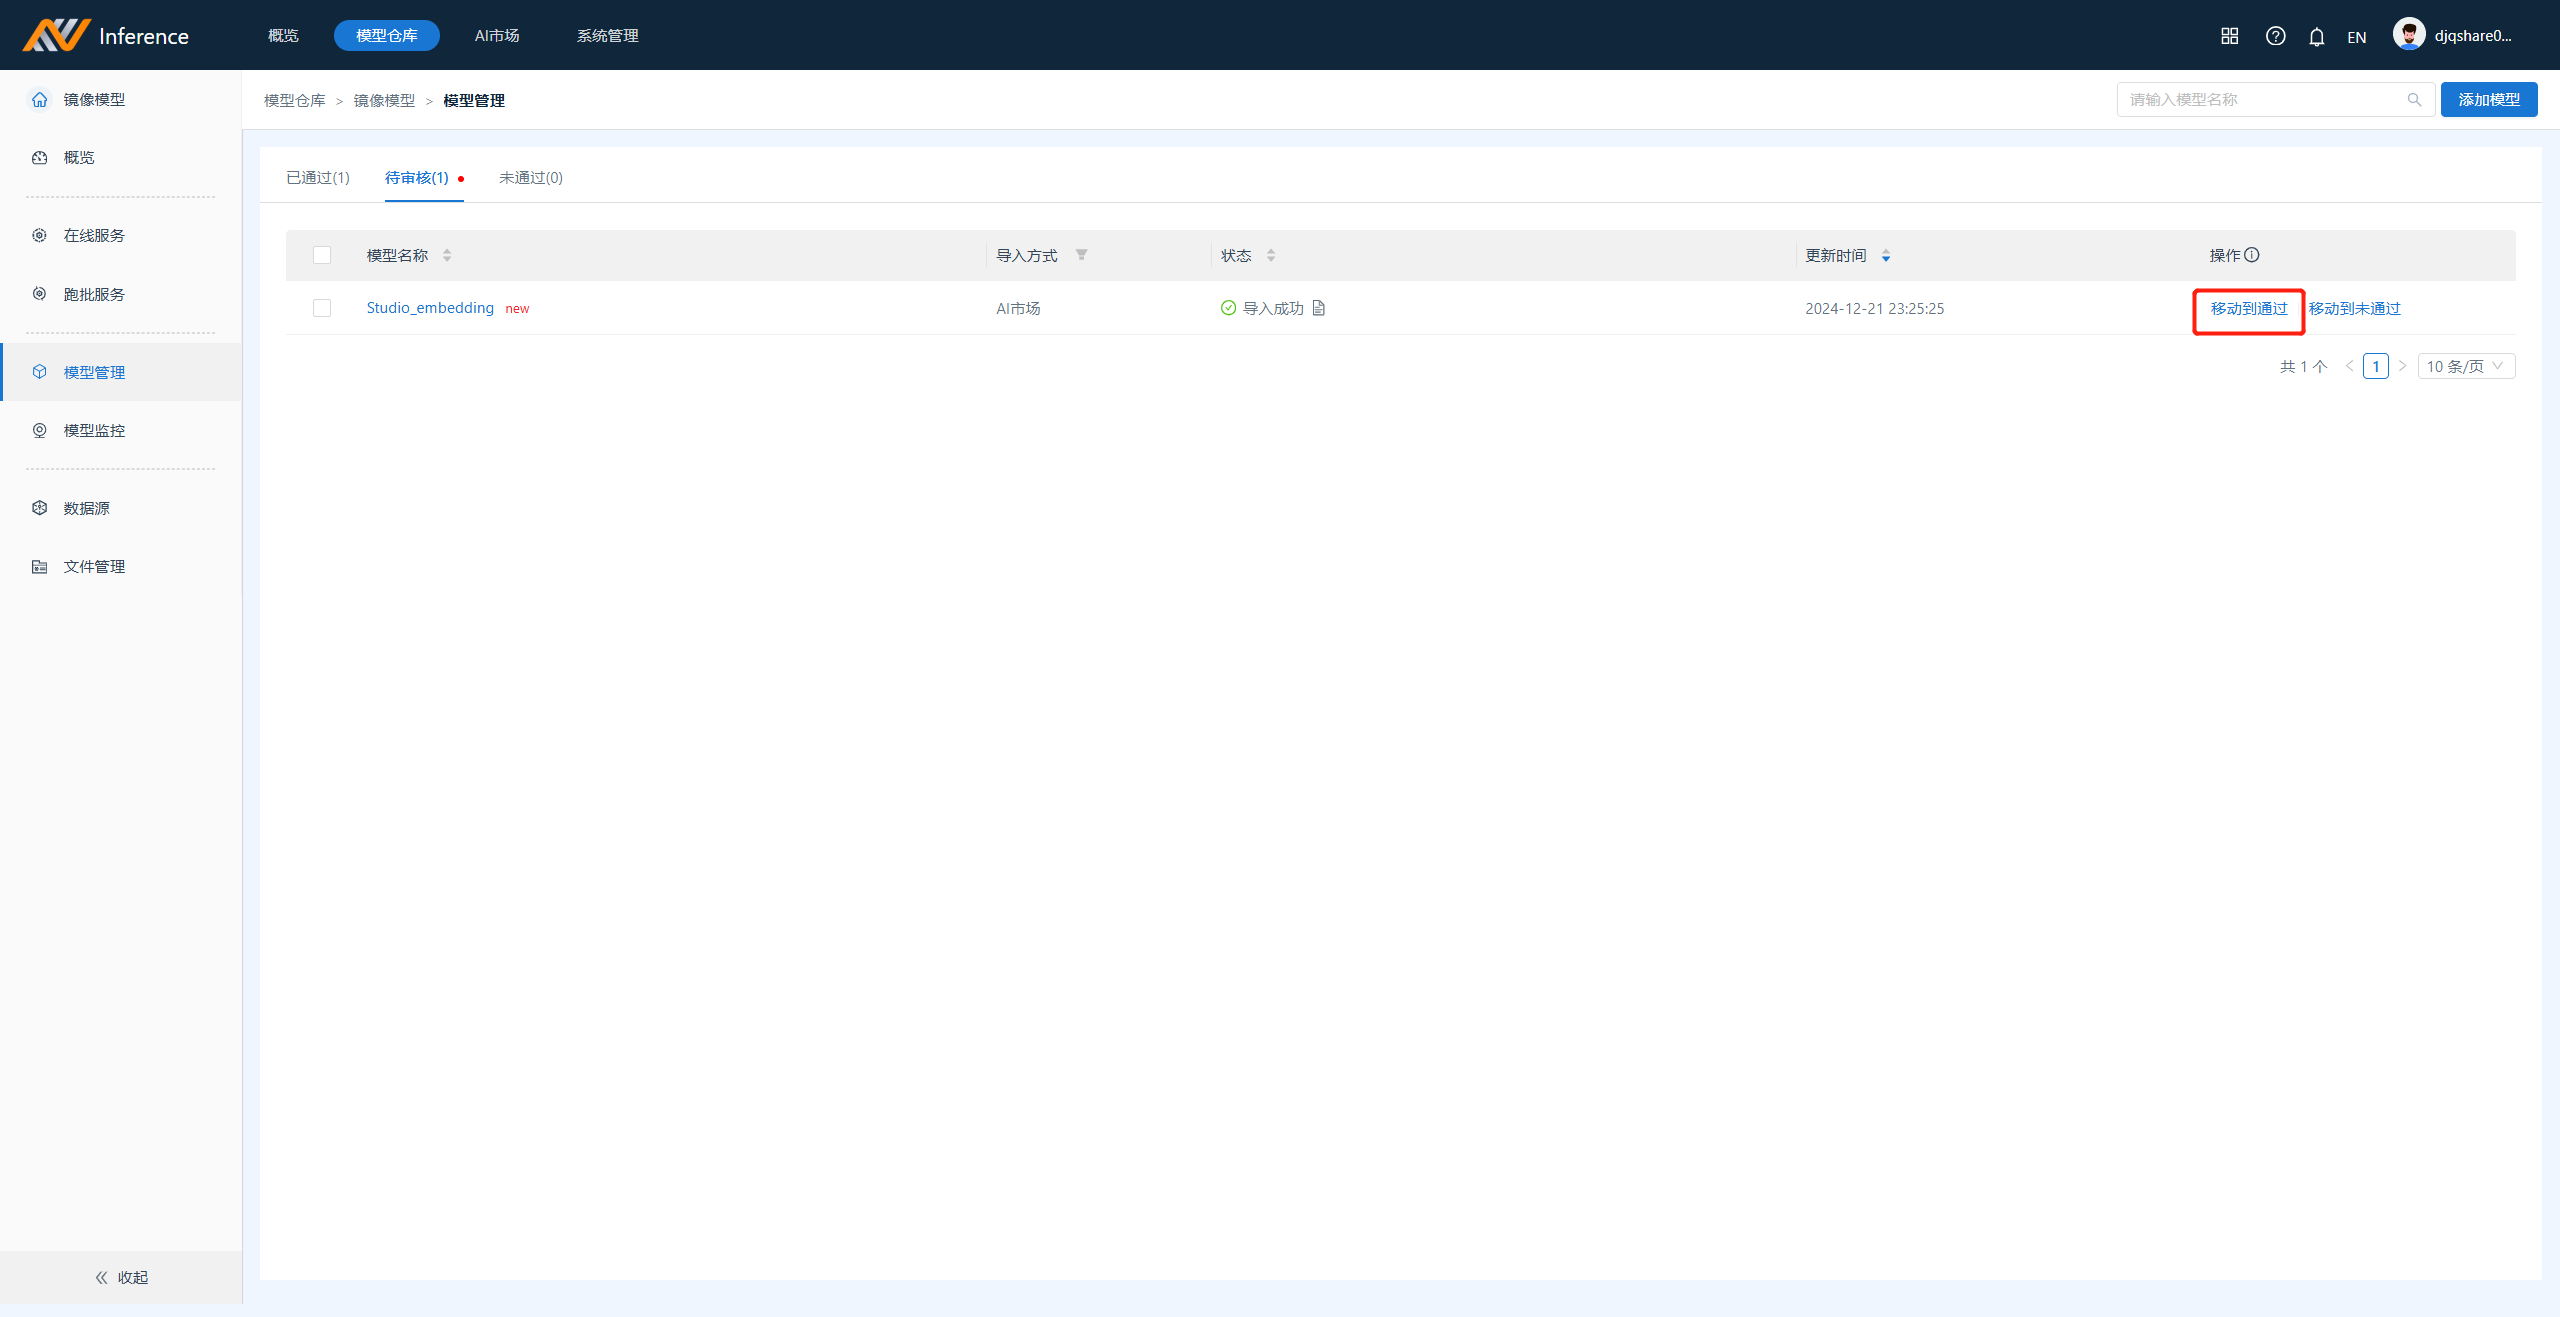Click the info icon beside 操作
Screen dimensions: 2560x1317
click(2252, 255)
